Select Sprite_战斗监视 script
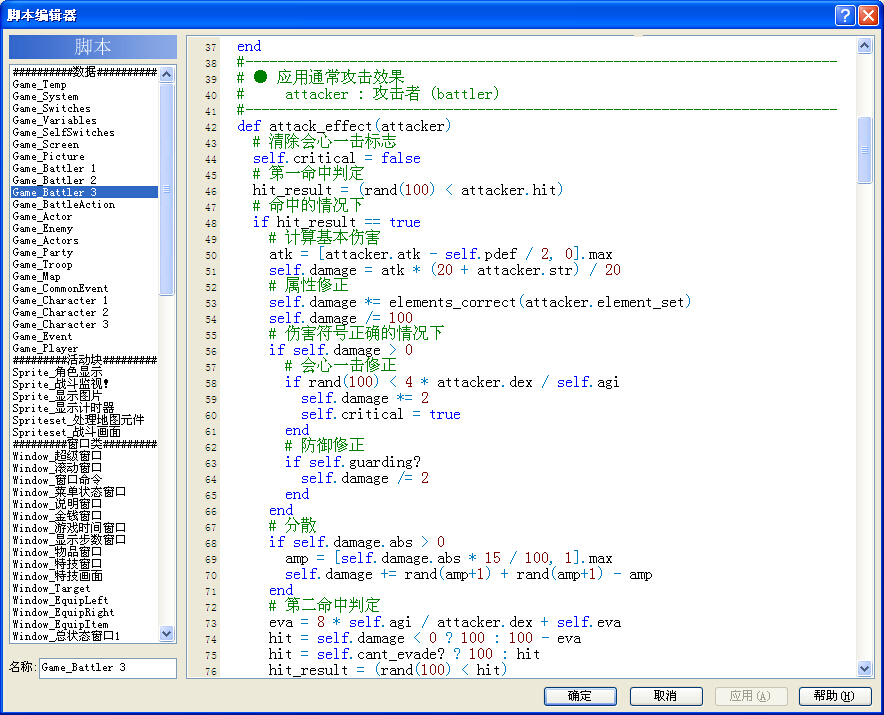This screenshot has height=715, width=884. click(85, 384)
